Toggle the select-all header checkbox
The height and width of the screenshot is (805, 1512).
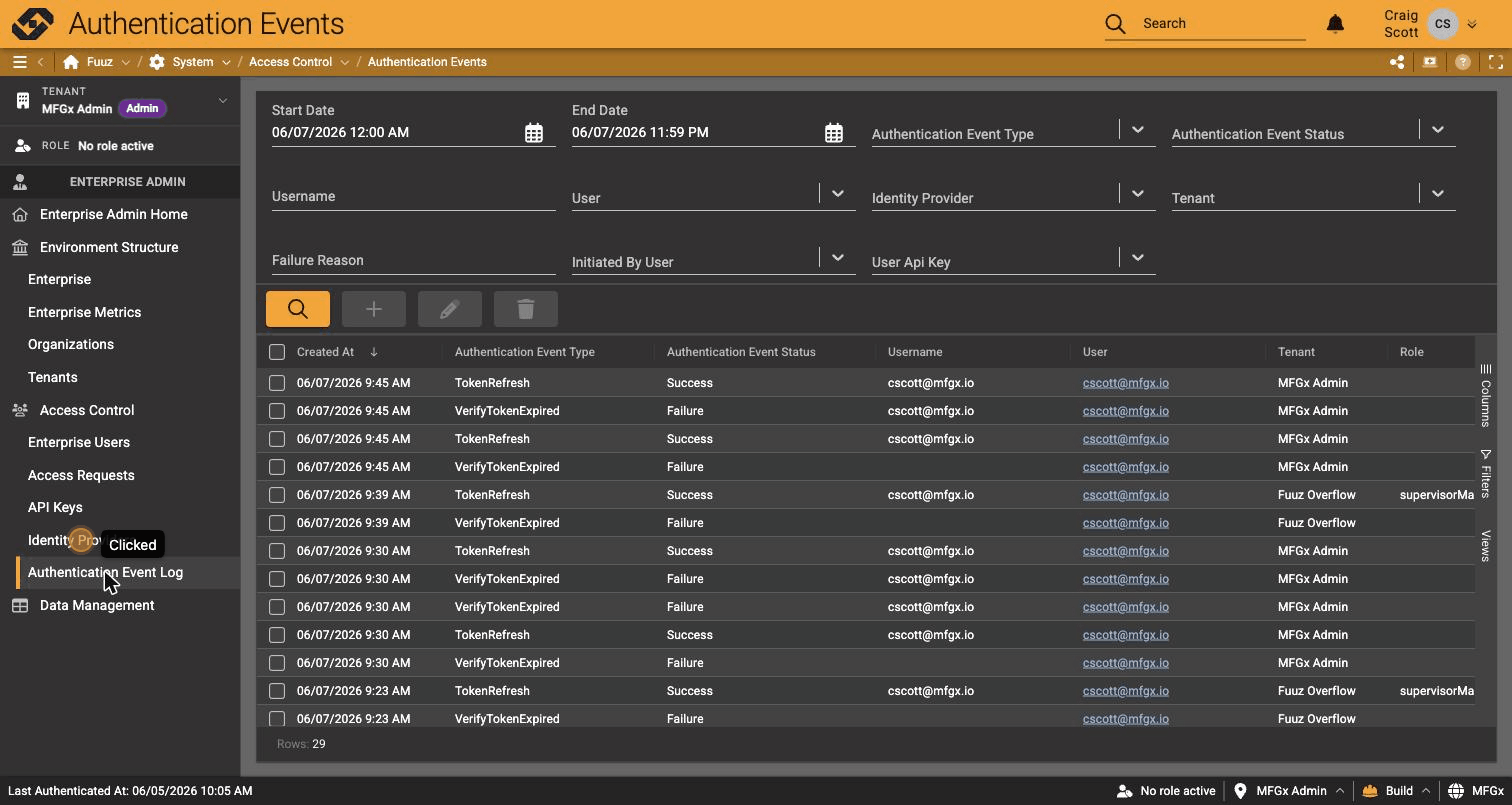tap(277, 352)
